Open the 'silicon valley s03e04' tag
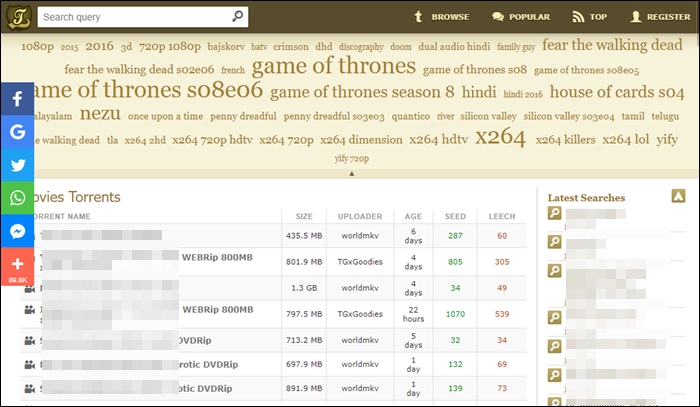 569,116
